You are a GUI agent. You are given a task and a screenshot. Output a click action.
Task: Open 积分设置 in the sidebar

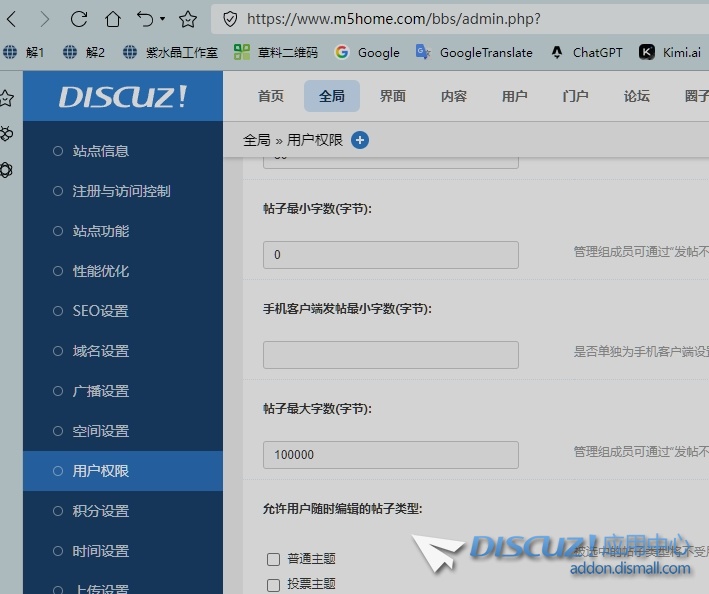[x=123, y=511]
